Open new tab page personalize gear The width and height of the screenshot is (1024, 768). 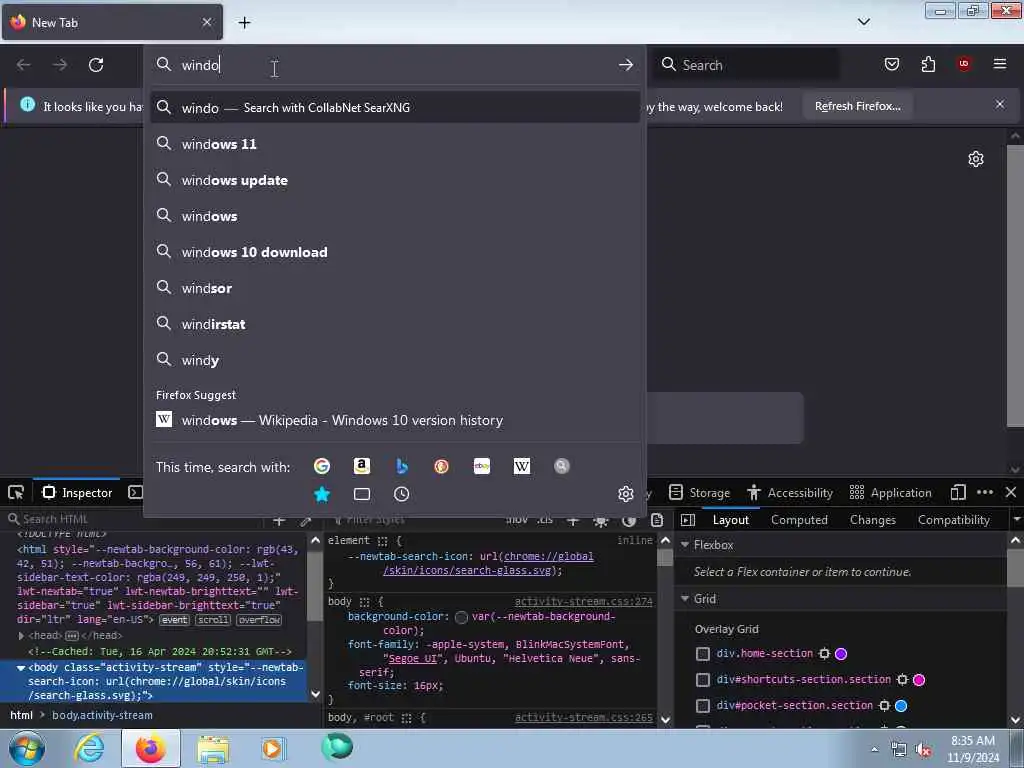(976, 159)
